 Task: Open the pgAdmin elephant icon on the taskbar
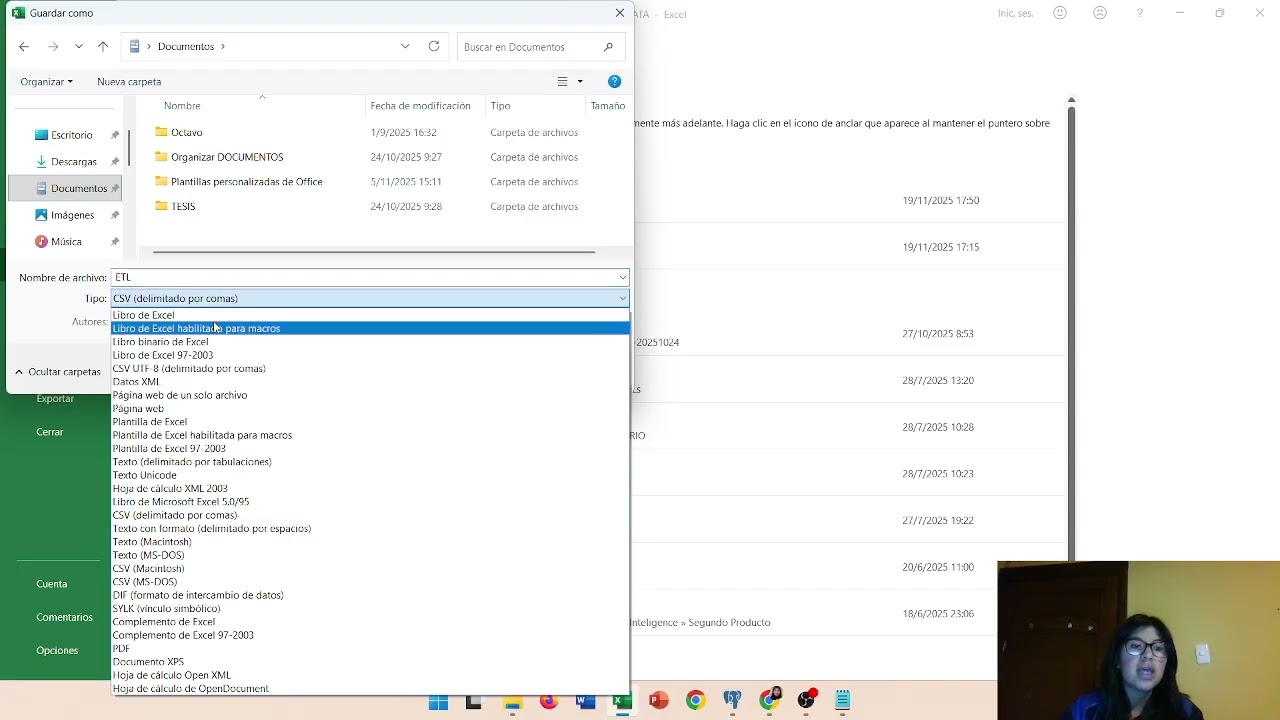pos(733,701)
